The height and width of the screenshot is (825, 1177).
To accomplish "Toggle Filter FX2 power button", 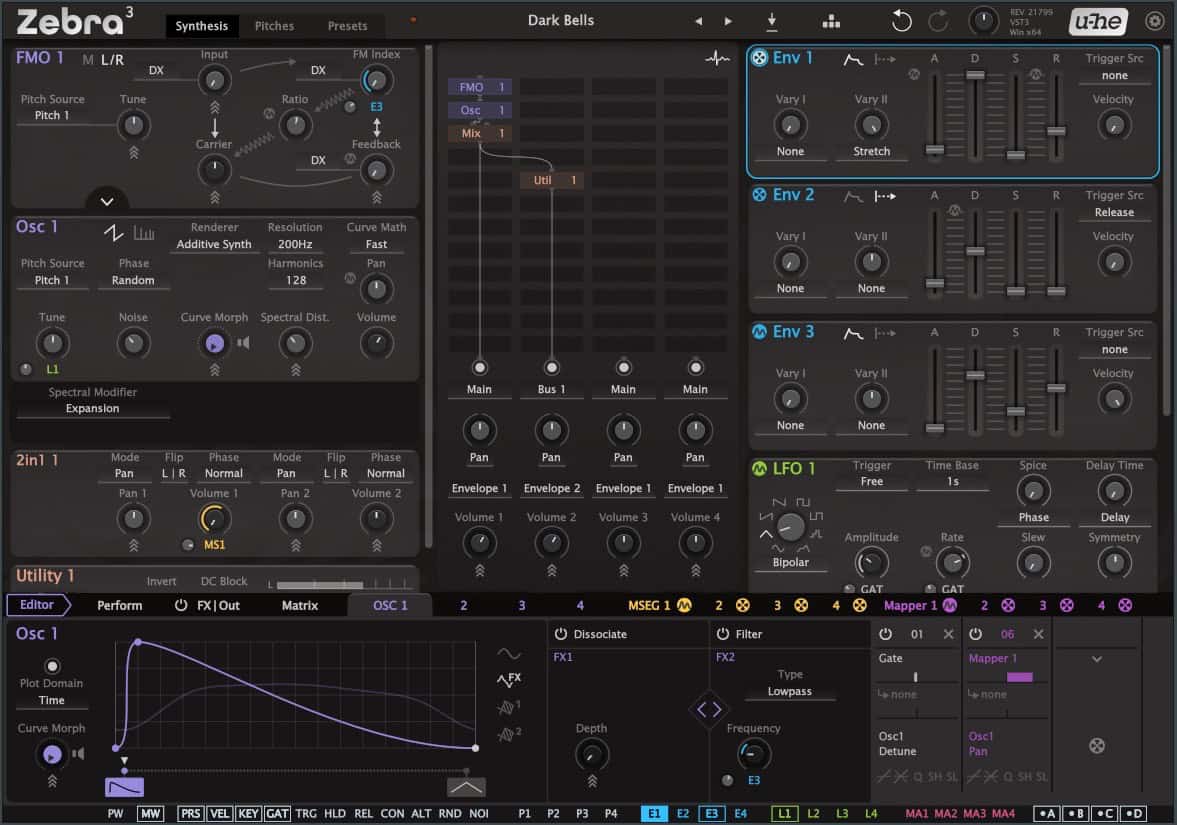I will click(722, 634).
